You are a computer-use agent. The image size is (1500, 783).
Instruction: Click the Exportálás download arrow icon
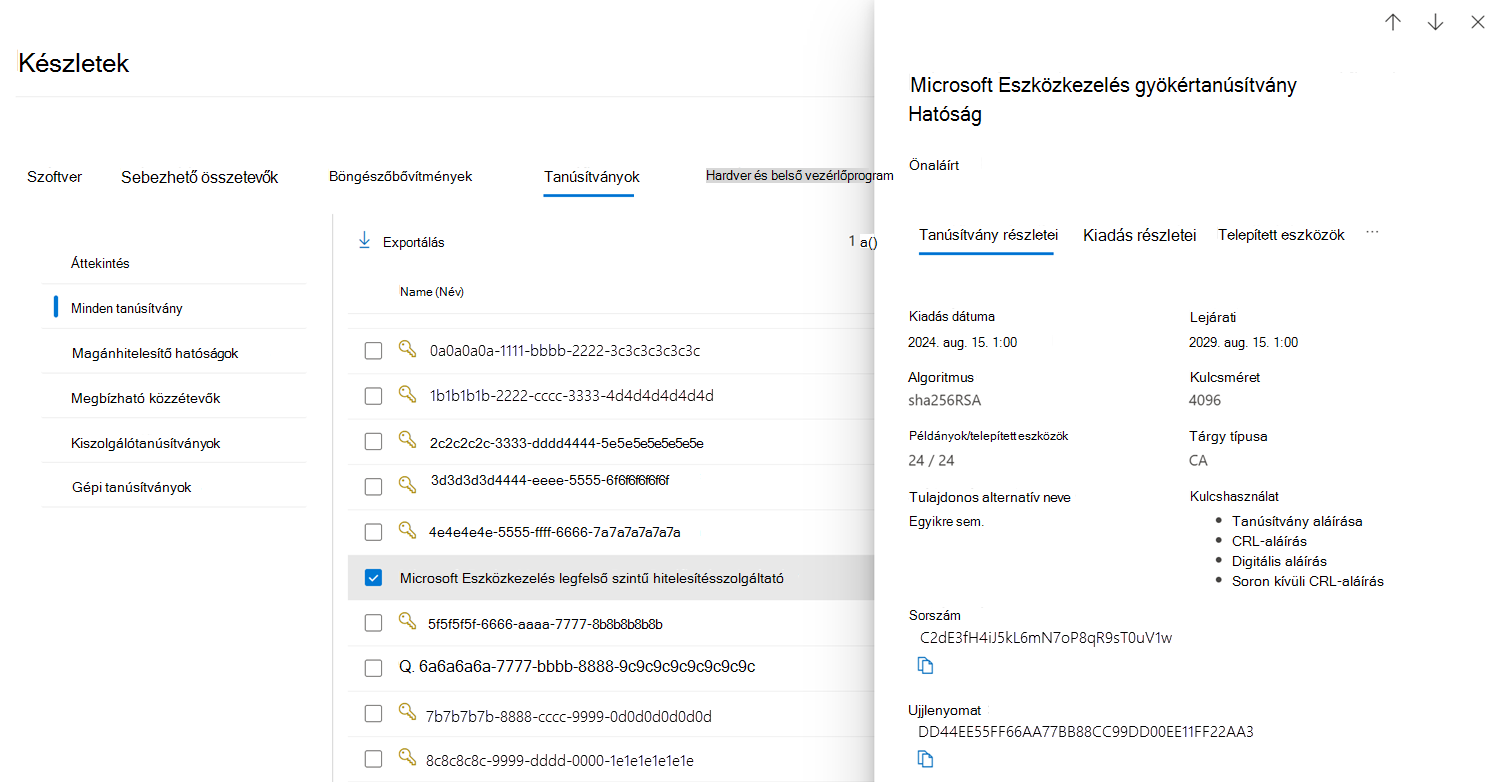pyautogui.click(x=365, y=241)
